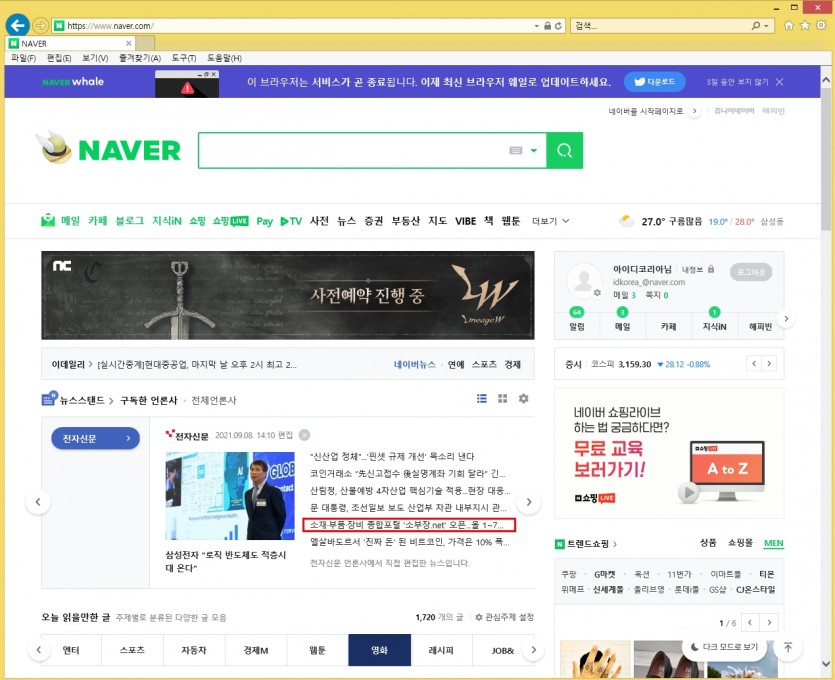Click the green Naver search button
Screen dimensions: 835x680
point(565,150)
